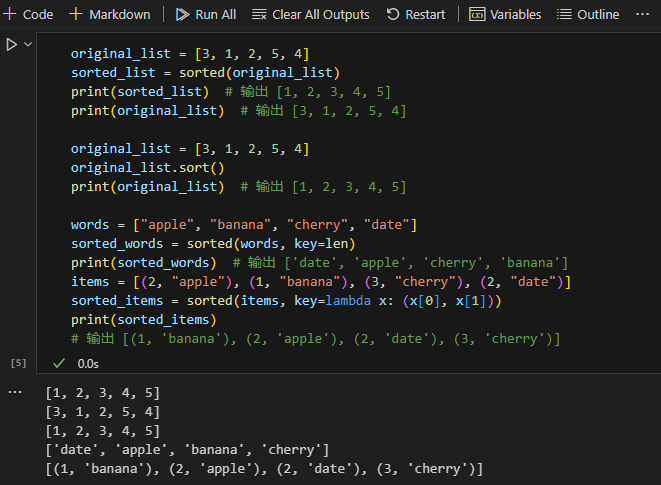Viewport: 661px width, 485px height.
Task: Expand the run cell options chevron
Action: click(x=28, y=44)
